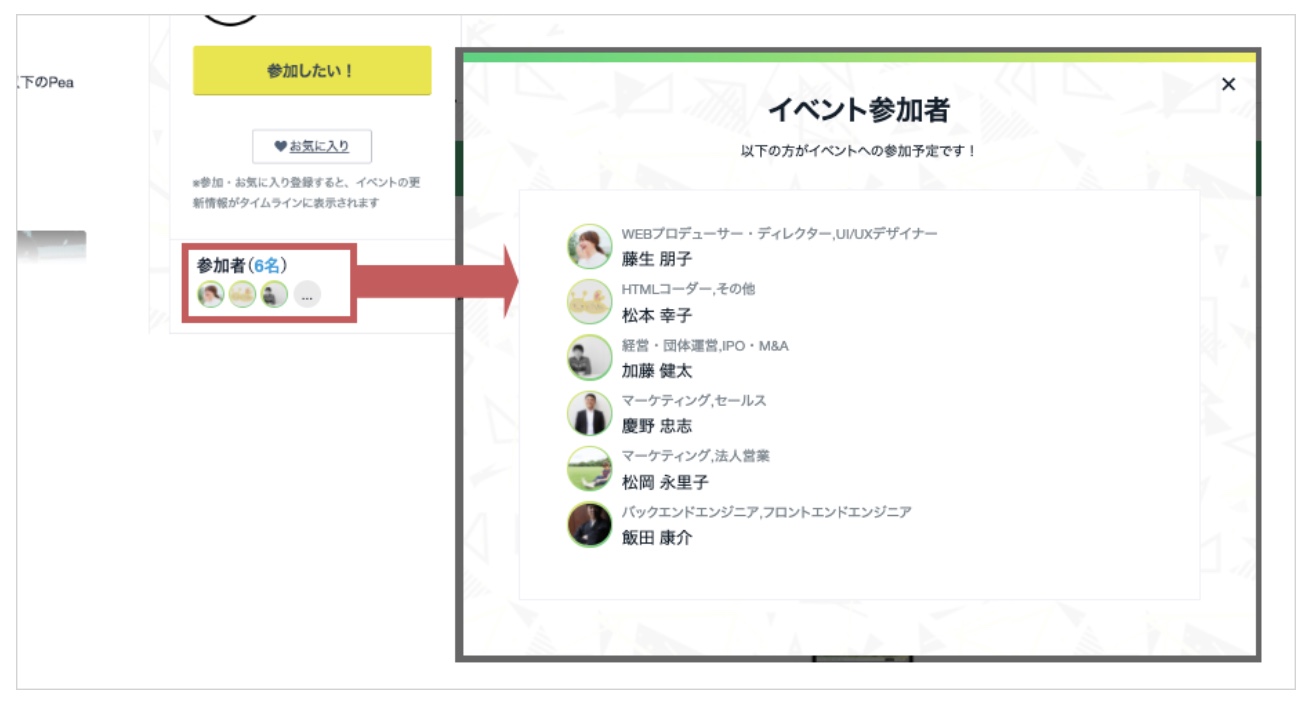The width and height of the screenshot is (1312, 710).
Task: Select the name 松本 幸子
Action: tap(657, 315)
